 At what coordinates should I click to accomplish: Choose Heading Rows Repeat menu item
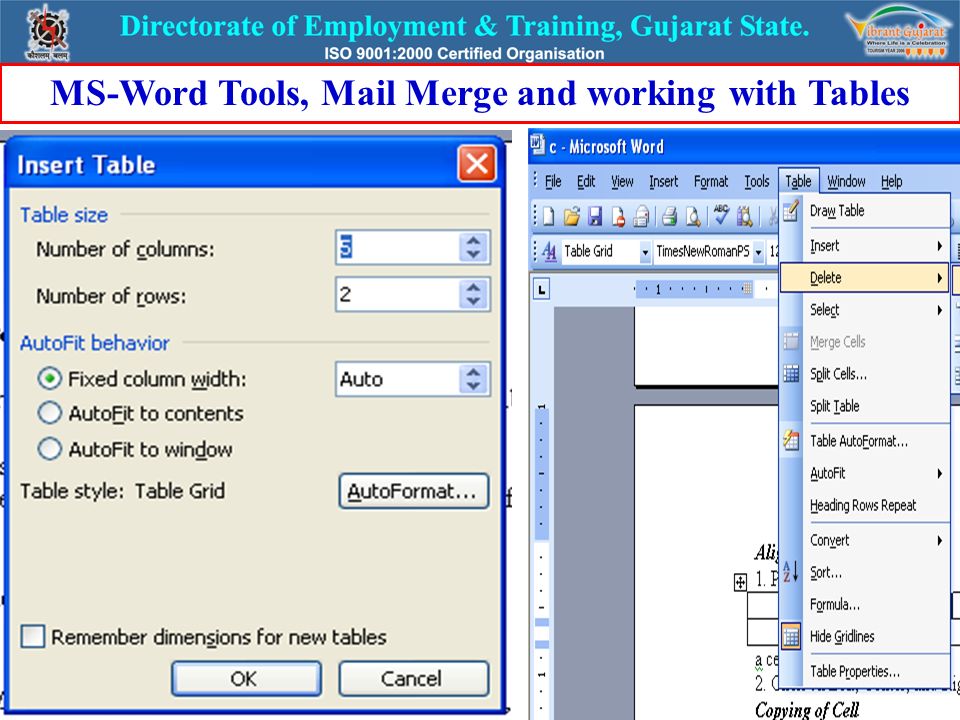(863, 505)
